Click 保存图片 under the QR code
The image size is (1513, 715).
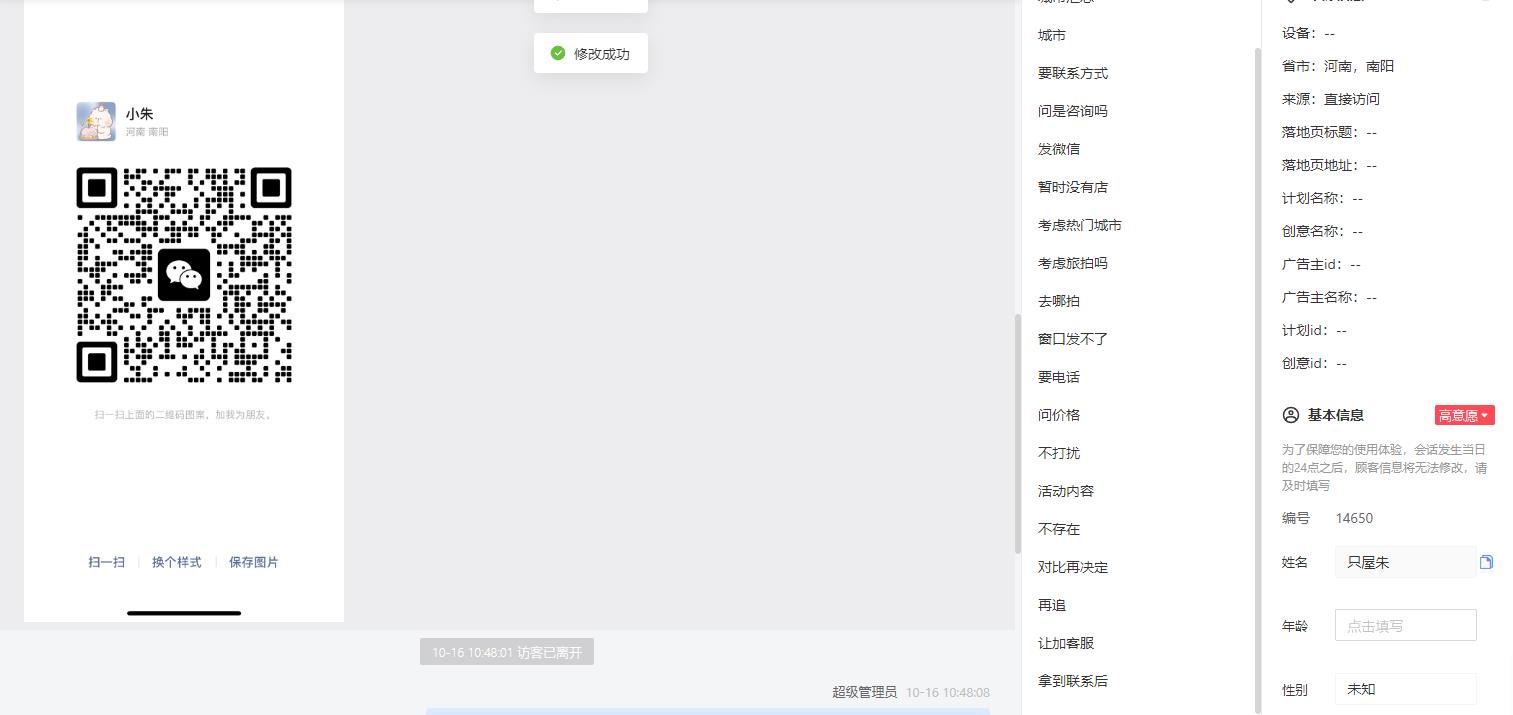[x=254, y=562]
